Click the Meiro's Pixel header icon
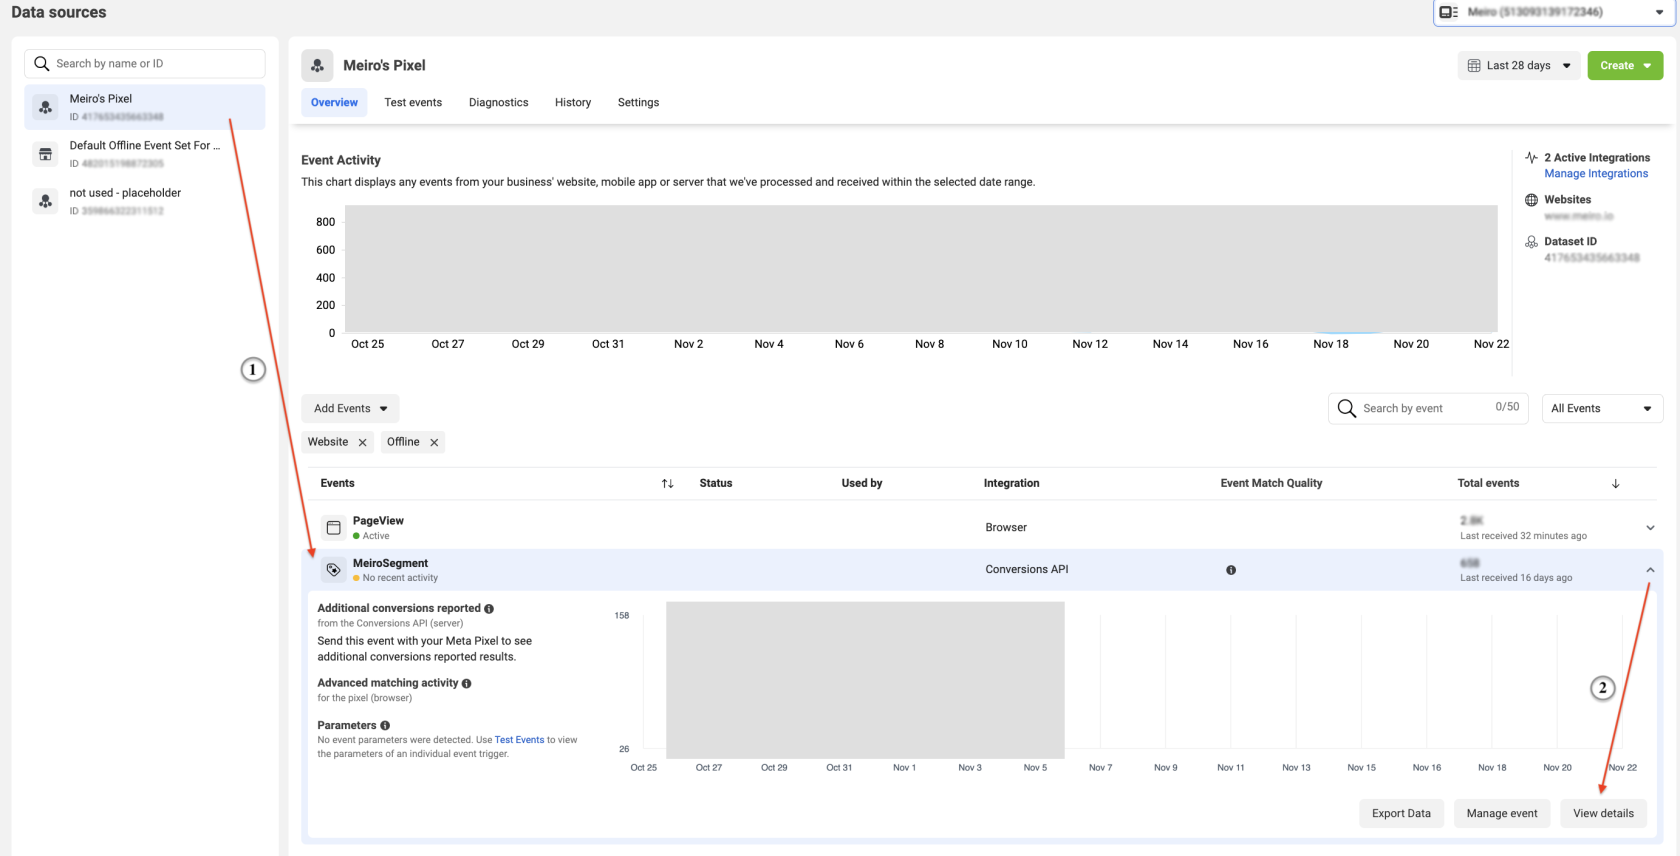This screenshot has height=856, width=1680. pos(317,65)
